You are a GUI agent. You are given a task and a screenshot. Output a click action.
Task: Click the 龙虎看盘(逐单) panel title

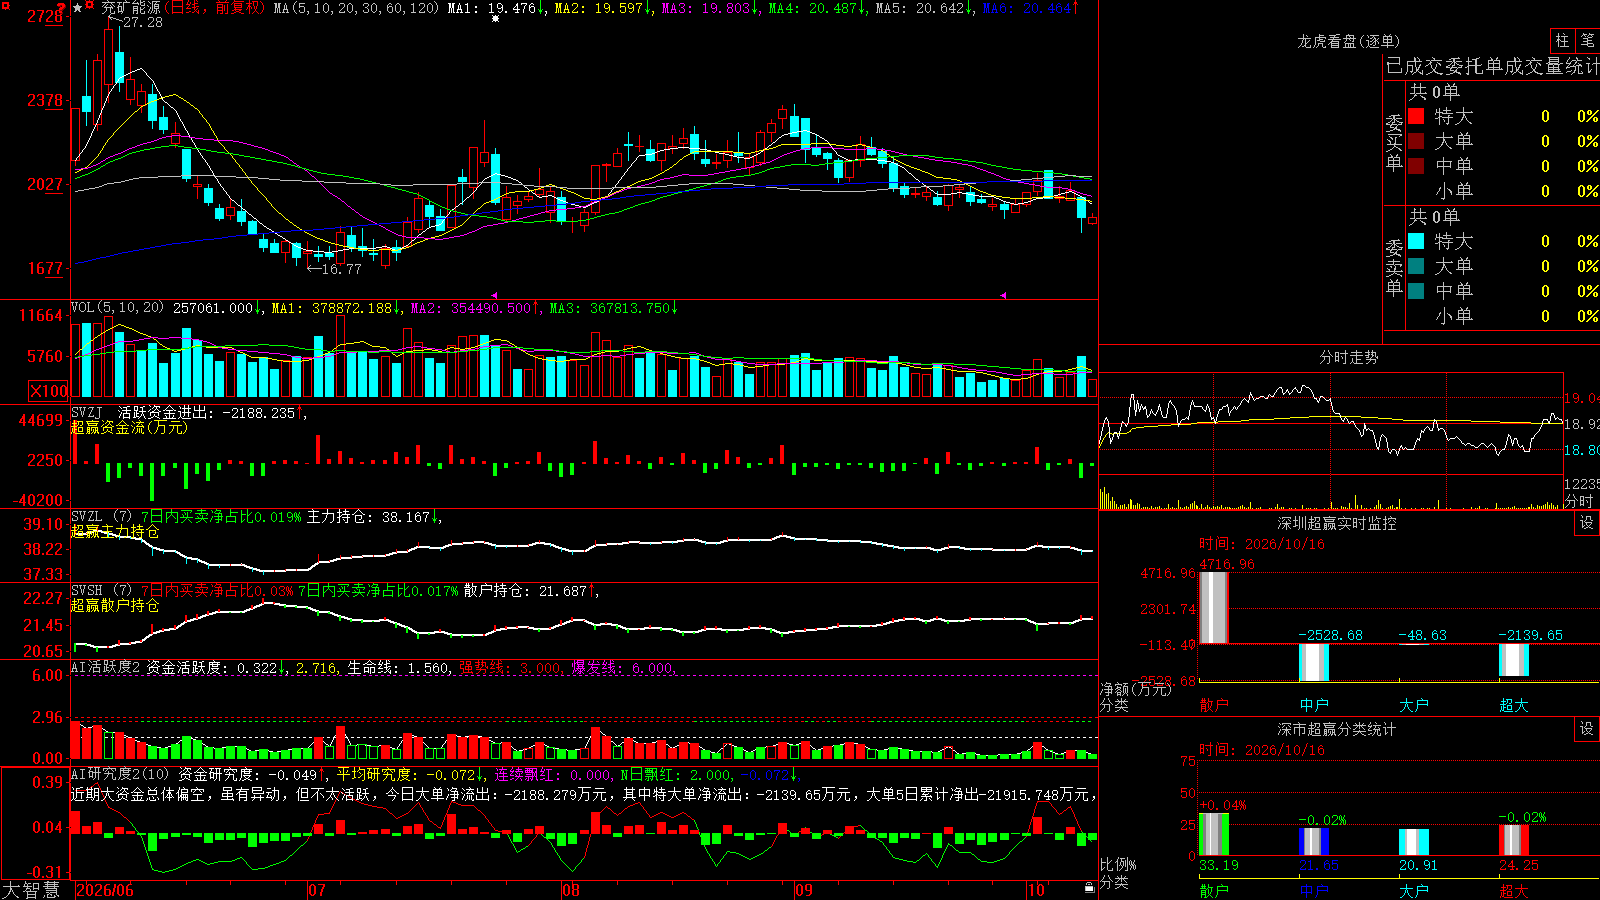coord(1348,41)
